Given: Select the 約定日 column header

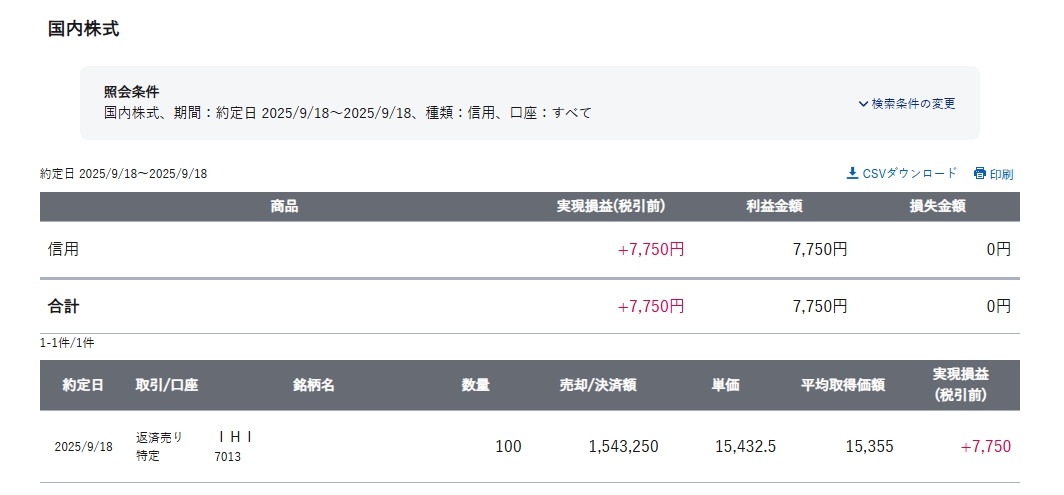Looking at the screenshot, I should (x=83, y=385).
